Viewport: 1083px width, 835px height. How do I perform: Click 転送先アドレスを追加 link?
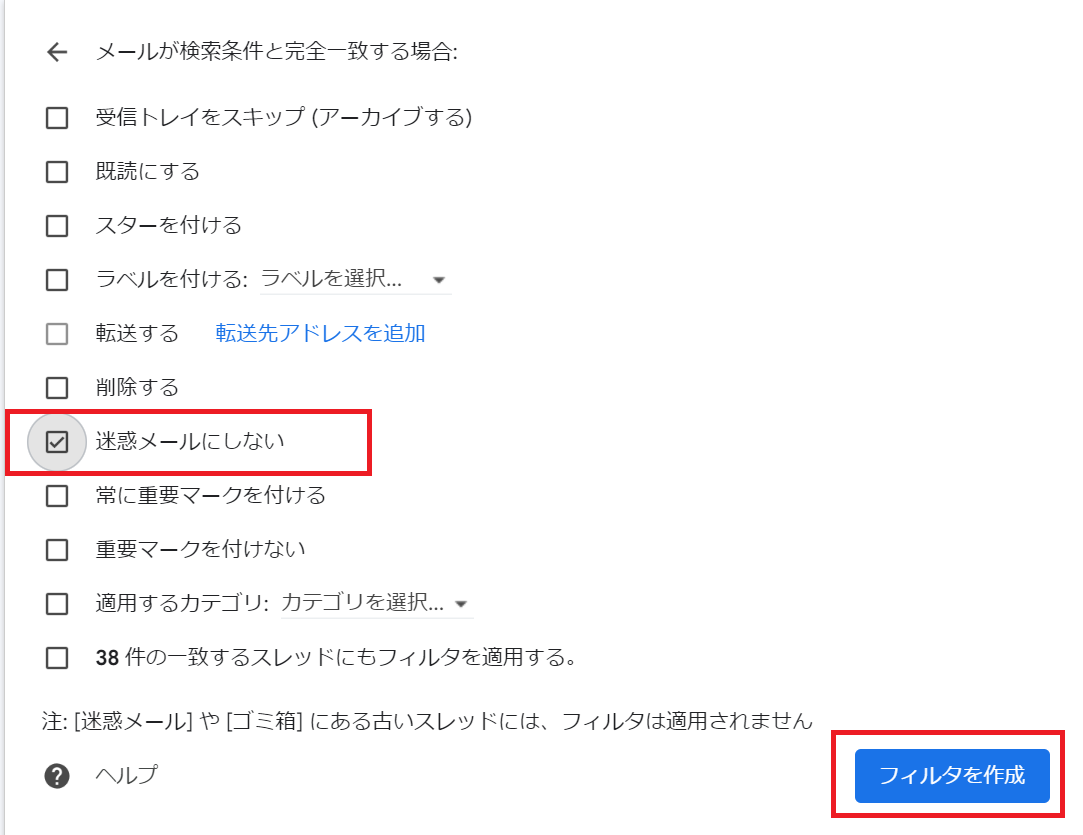pos(320,334)
